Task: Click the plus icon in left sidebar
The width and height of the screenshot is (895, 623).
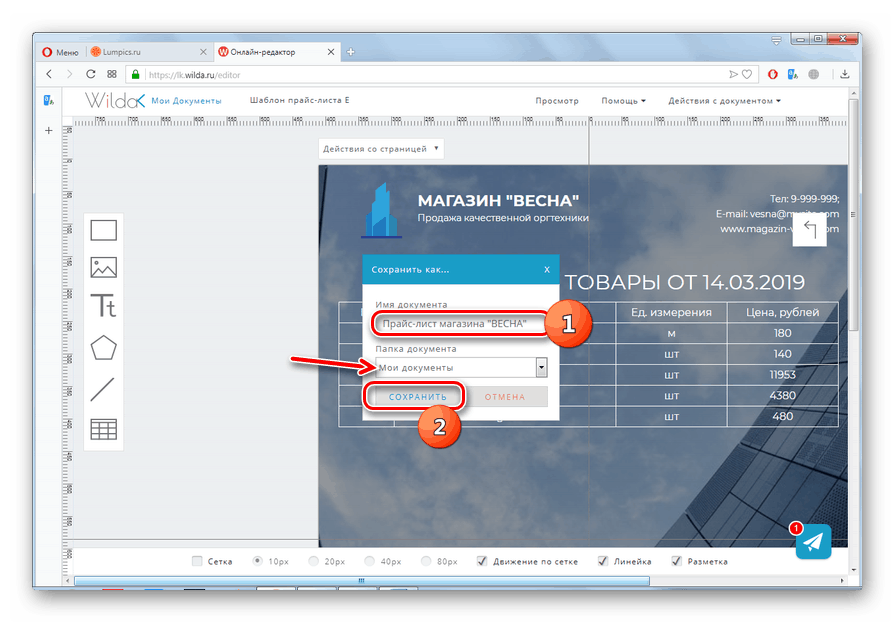Action: point(49,130)
